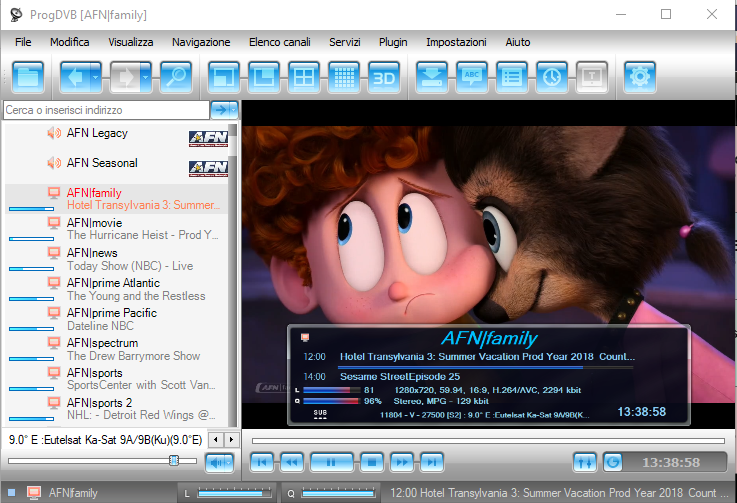Open the Plugin menu
The width and height of the screenshot is (737, 503).
pyautogui.click(x=393, y=42)
